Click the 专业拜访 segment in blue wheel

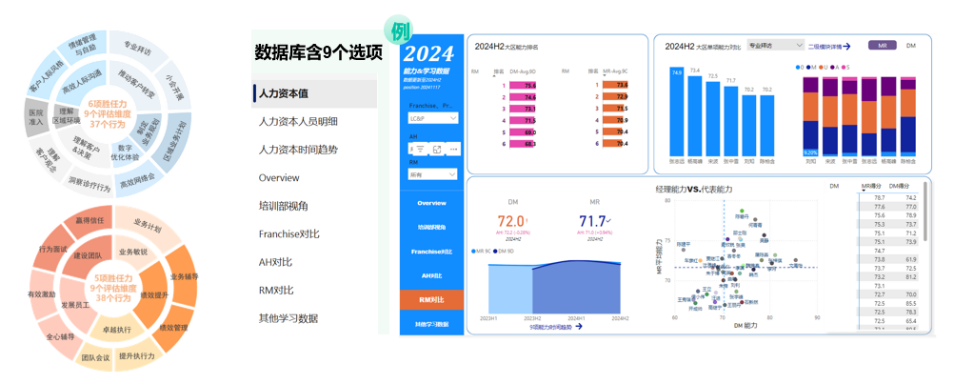(138, 46)
